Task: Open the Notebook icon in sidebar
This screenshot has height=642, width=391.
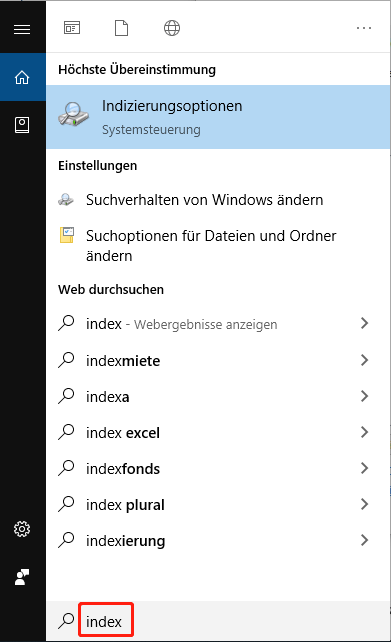Action: tap(22, 125)
